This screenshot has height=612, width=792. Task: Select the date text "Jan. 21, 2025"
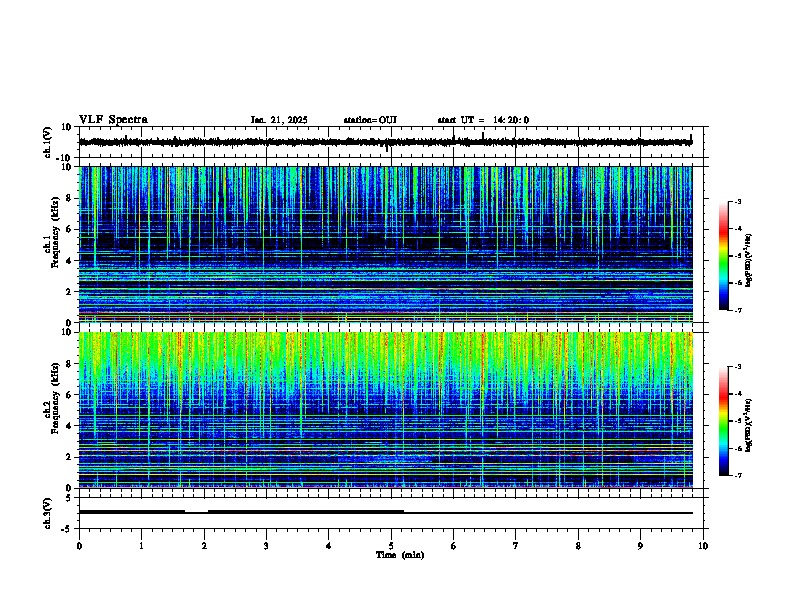[x=279, y=120]
